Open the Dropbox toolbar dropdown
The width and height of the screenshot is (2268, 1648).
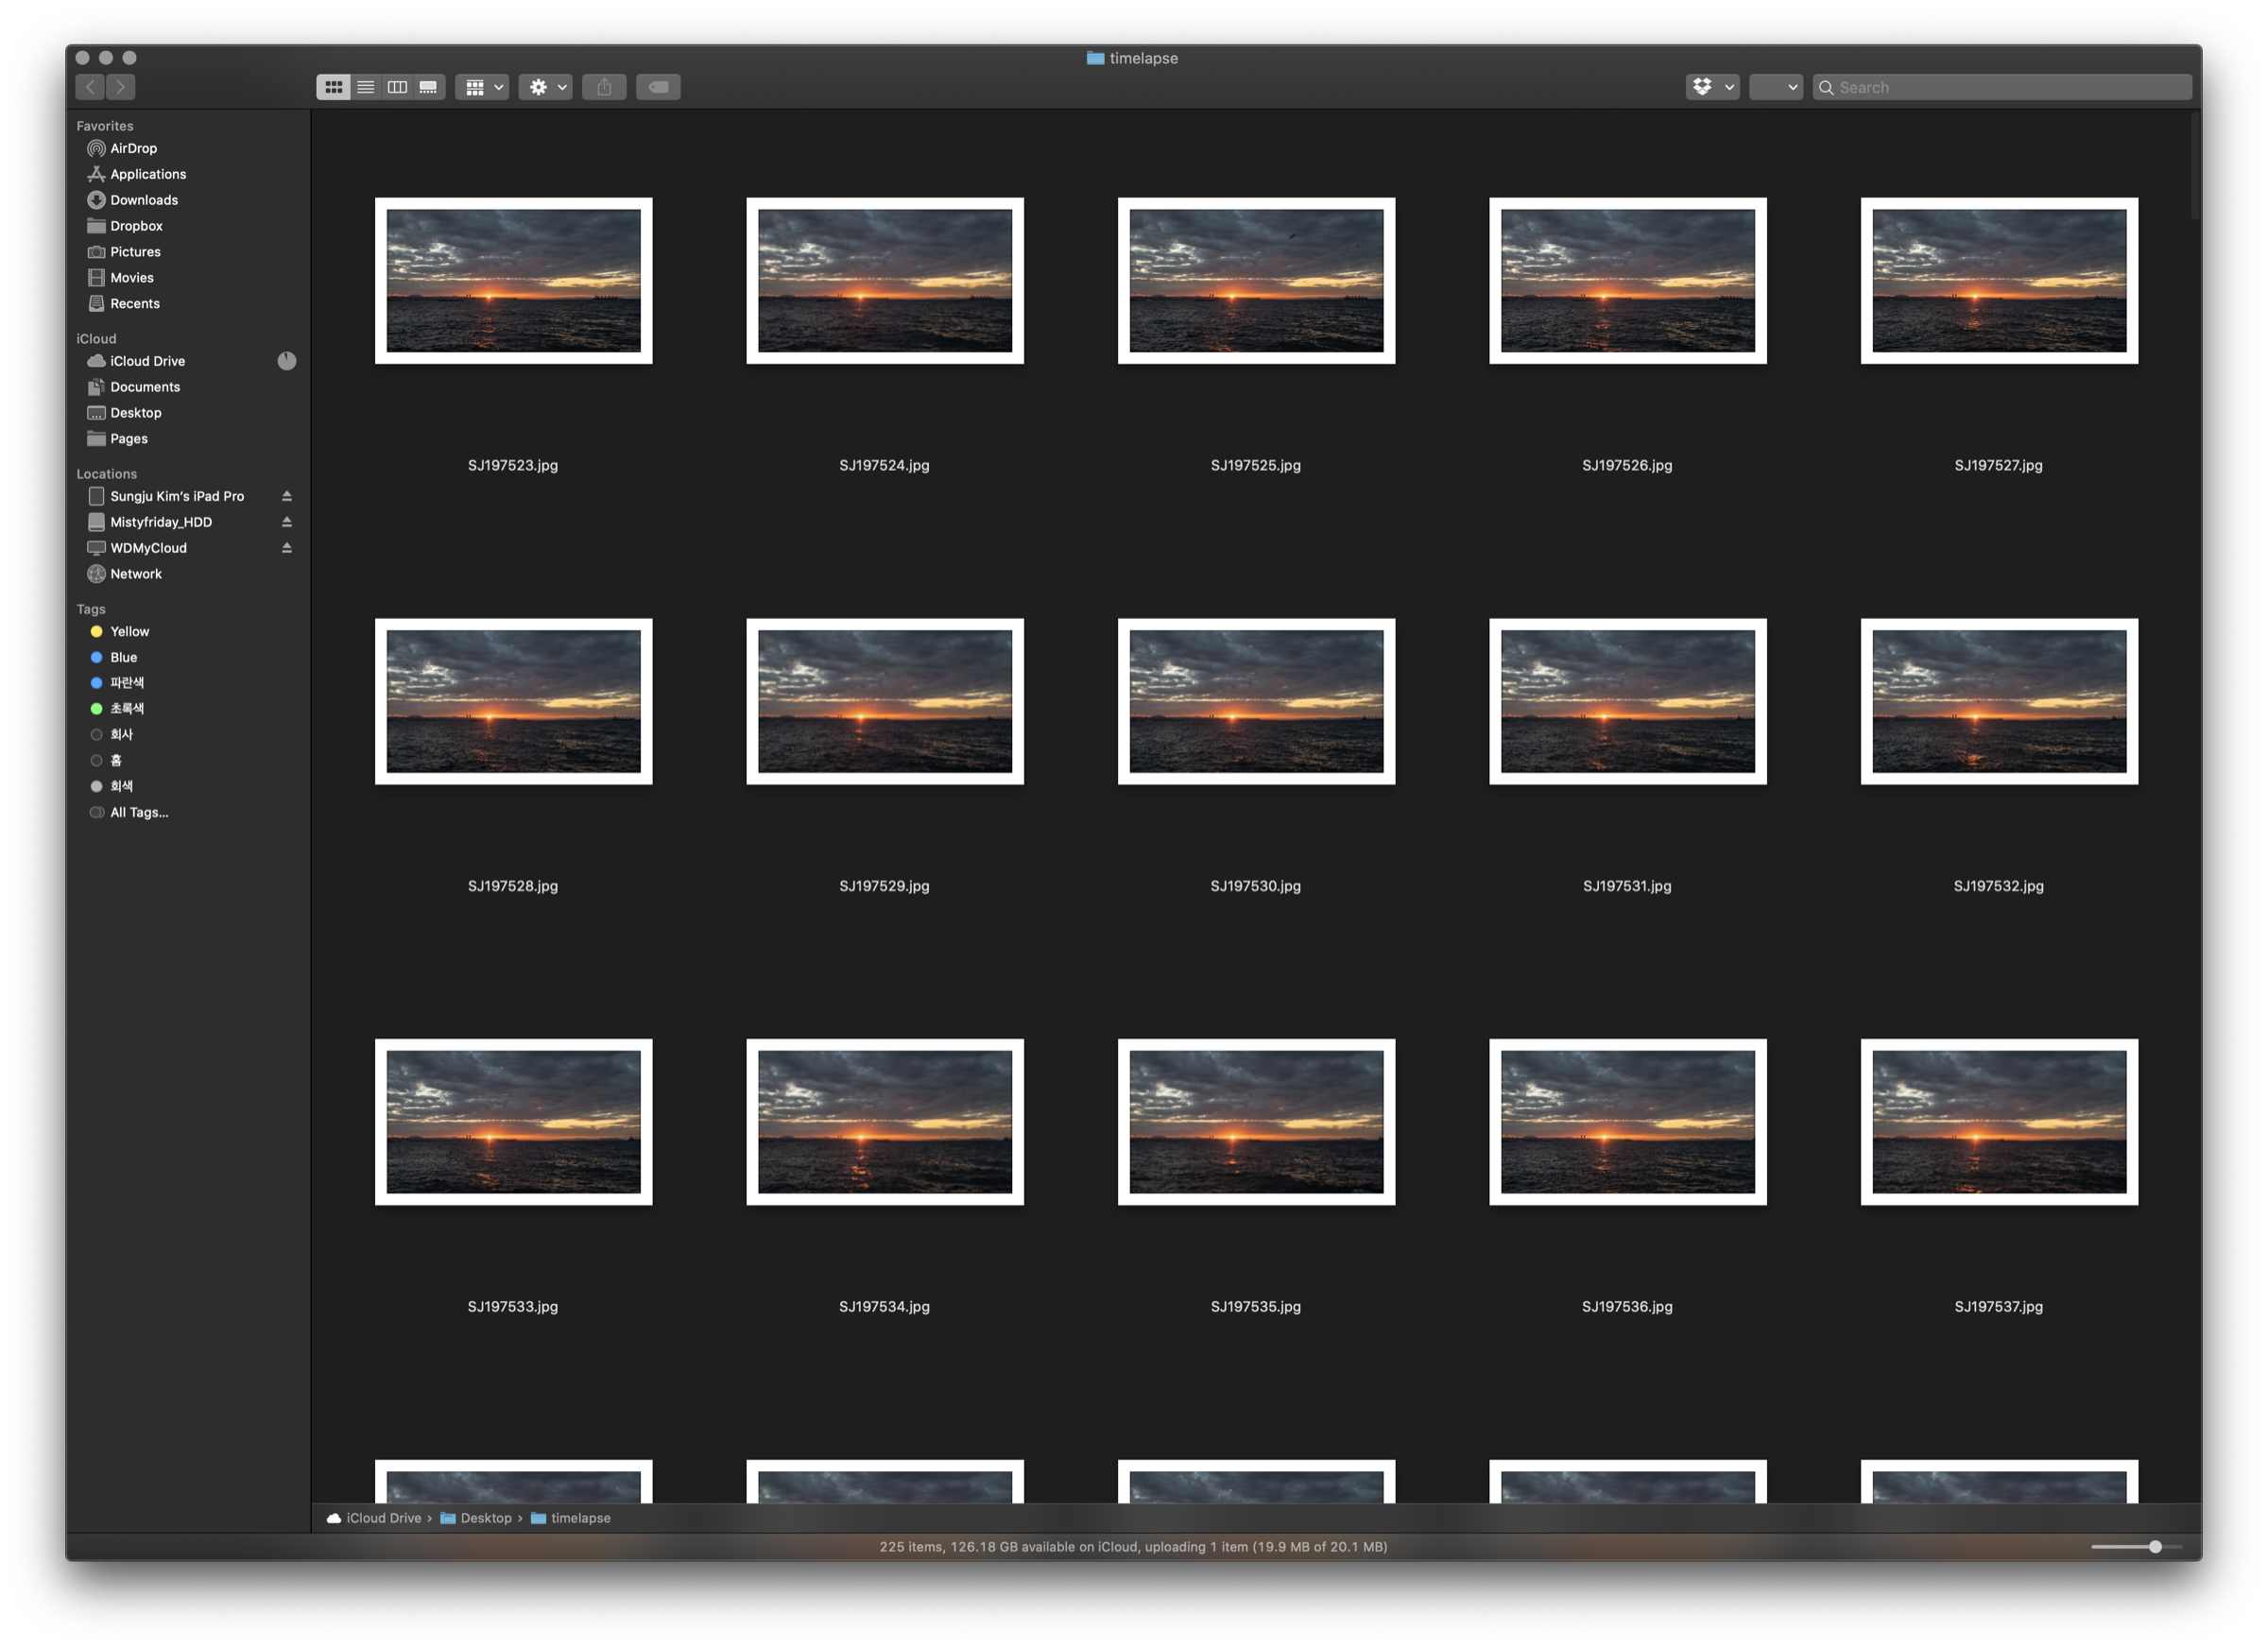[x=1712, y=87]
